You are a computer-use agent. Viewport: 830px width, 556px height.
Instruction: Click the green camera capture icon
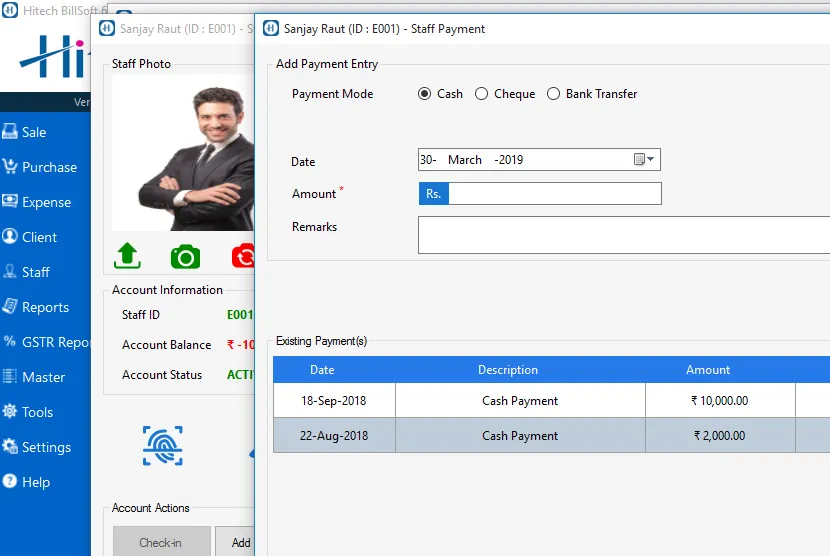[185, 257]
